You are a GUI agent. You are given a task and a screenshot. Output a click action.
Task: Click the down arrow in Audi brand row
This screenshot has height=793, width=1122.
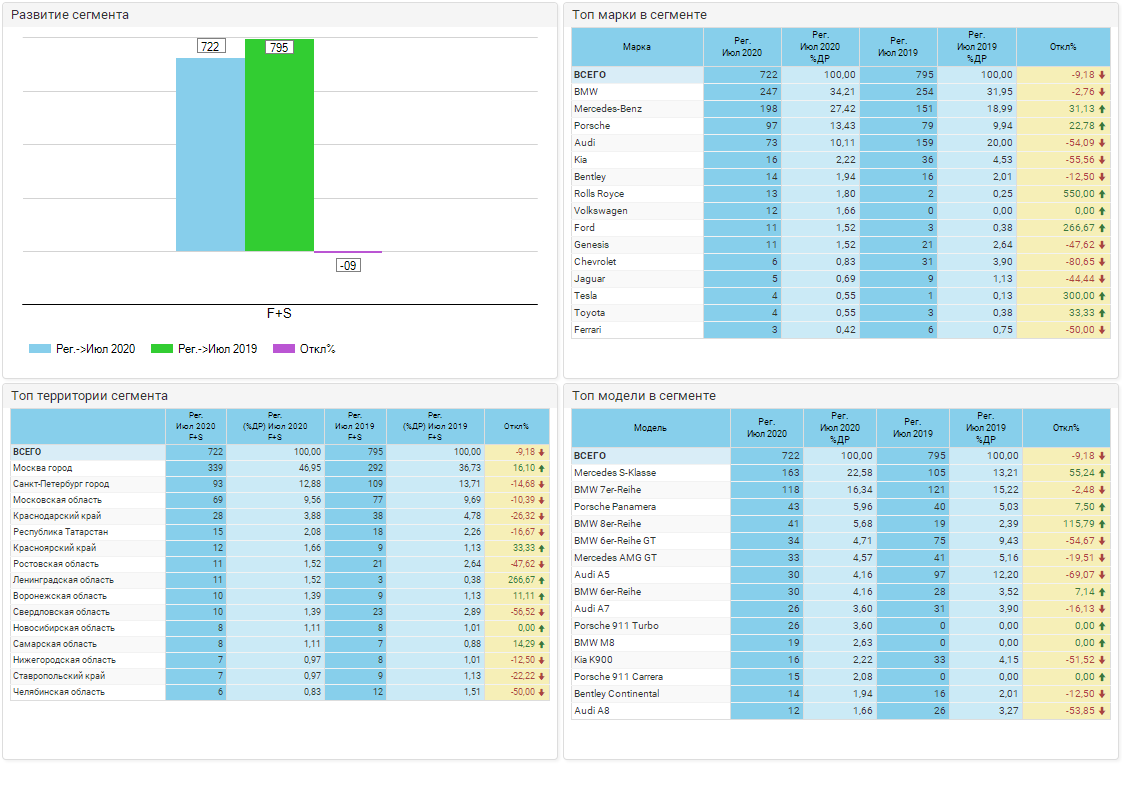(1102, 143)
